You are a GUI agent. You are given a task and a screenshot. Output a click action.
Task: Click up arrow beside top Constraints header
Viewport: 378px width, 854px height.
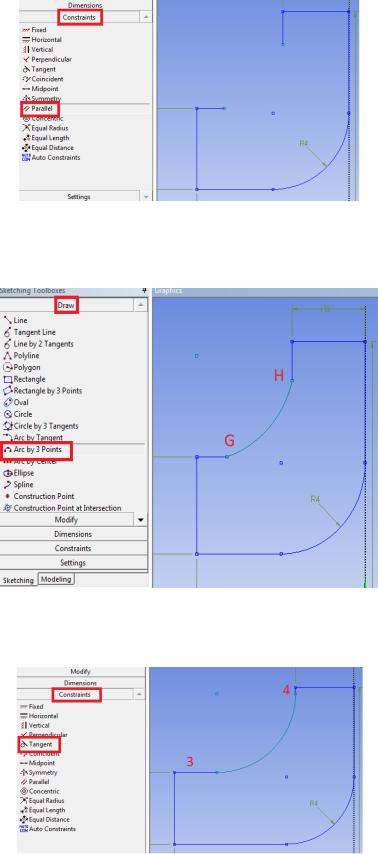coord(146,17)
